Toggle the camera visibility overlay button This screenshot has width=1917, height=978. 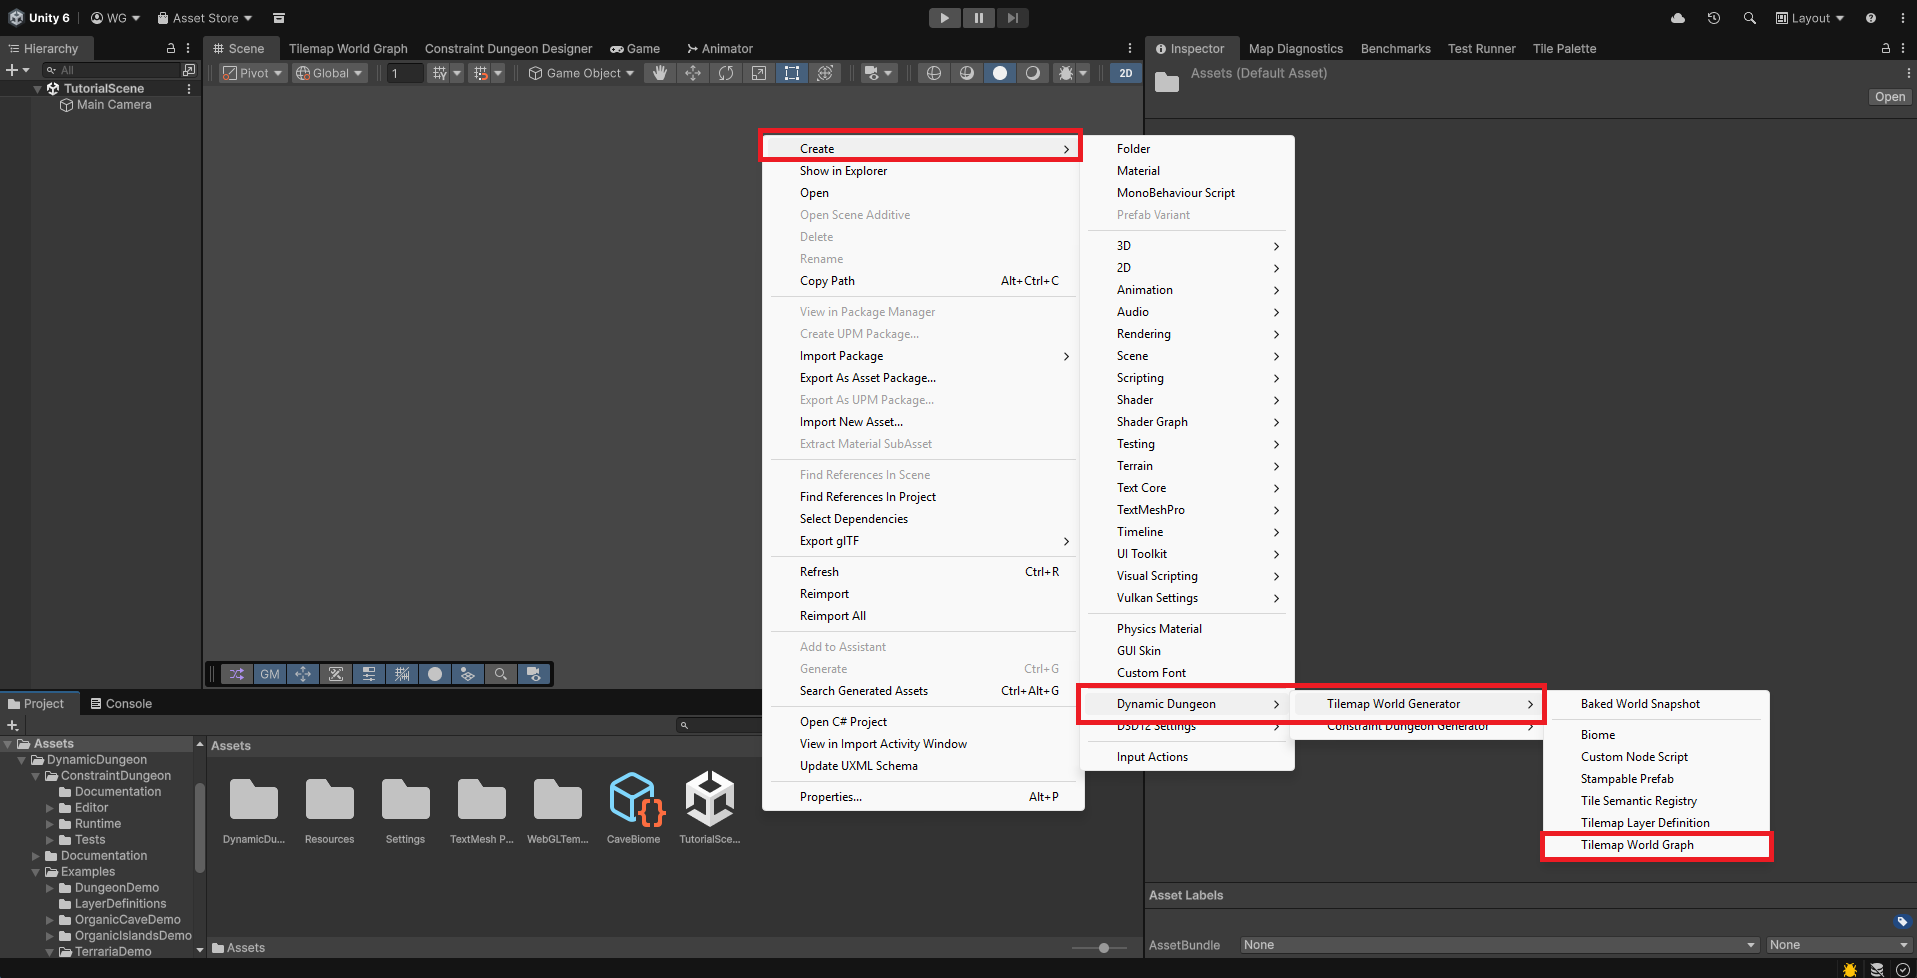coord(534,674)
